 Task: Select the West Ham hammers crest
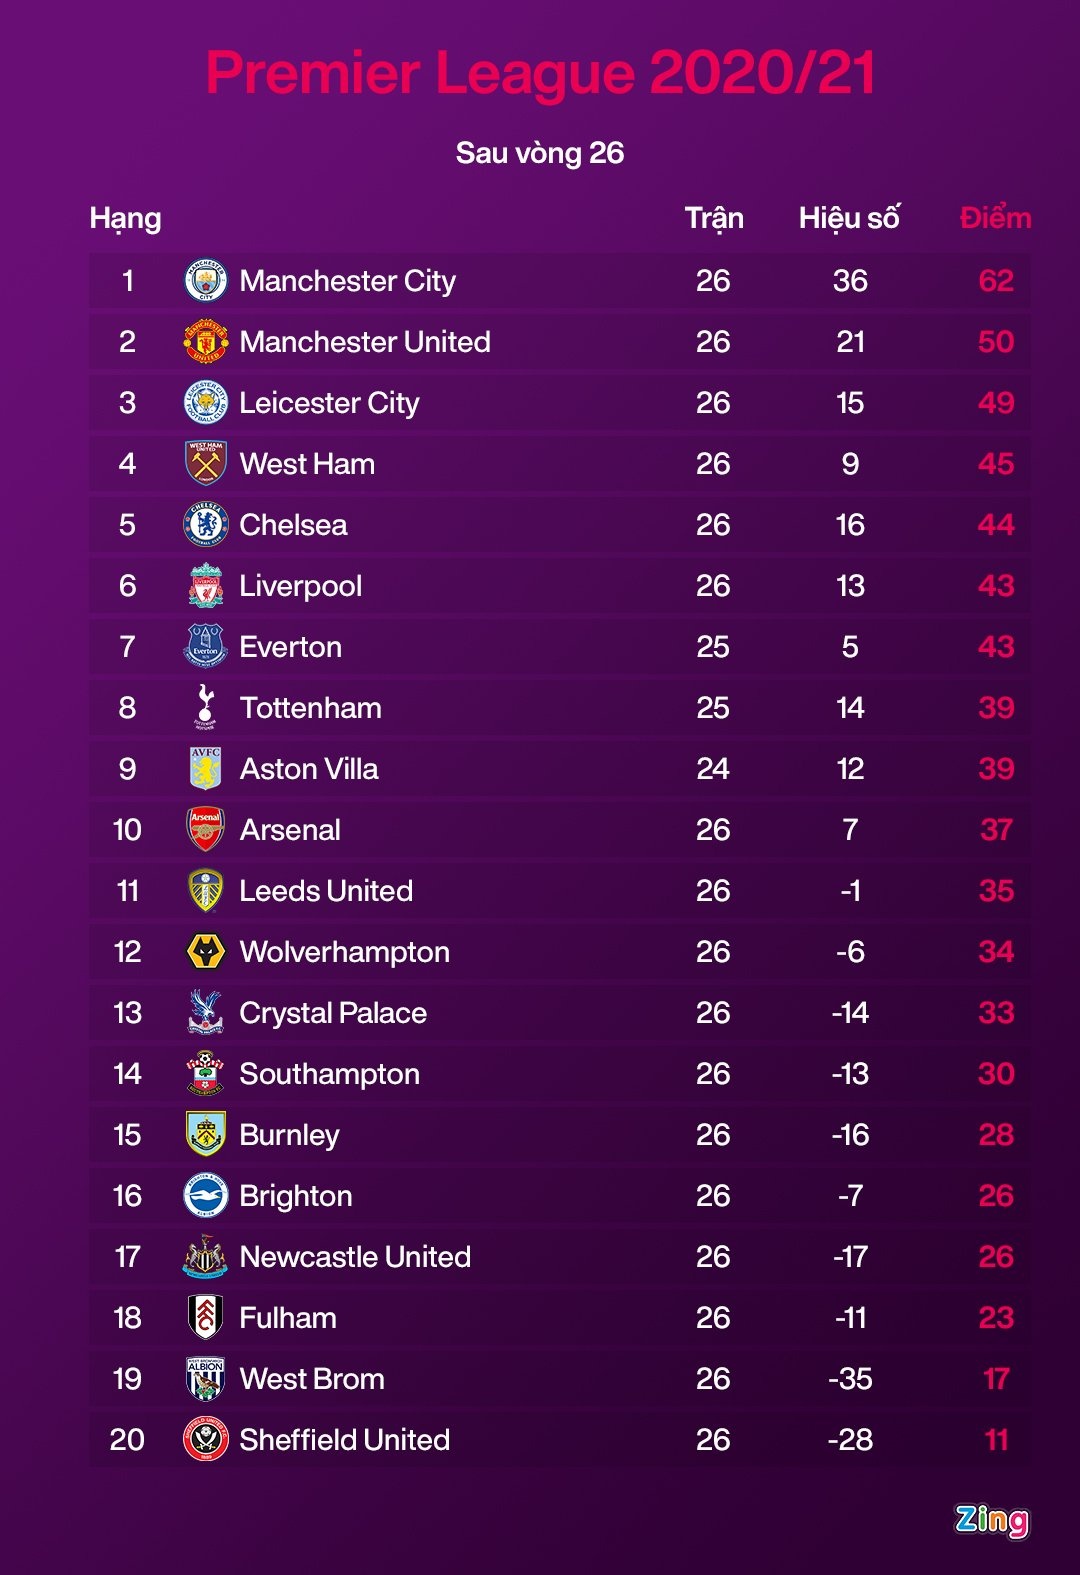pyautogui.click(x=206, y=464)
